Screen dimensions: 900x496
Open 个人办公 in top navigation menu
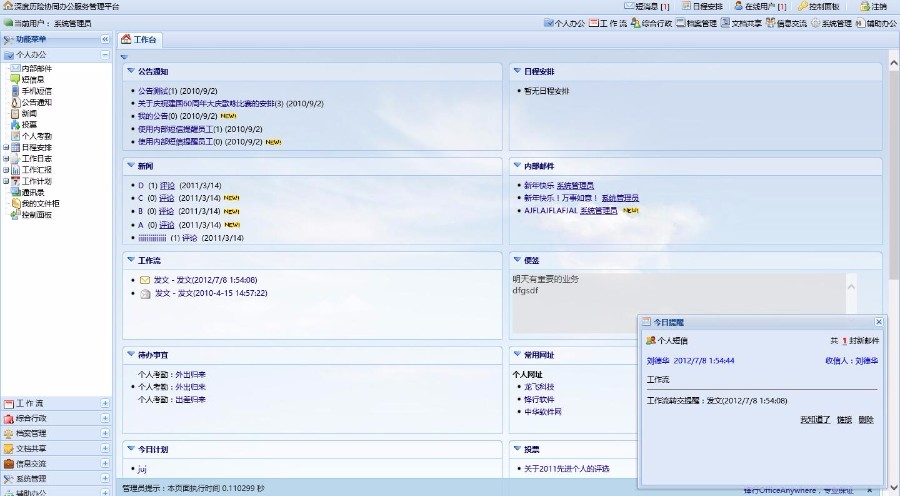pos(564,23)
